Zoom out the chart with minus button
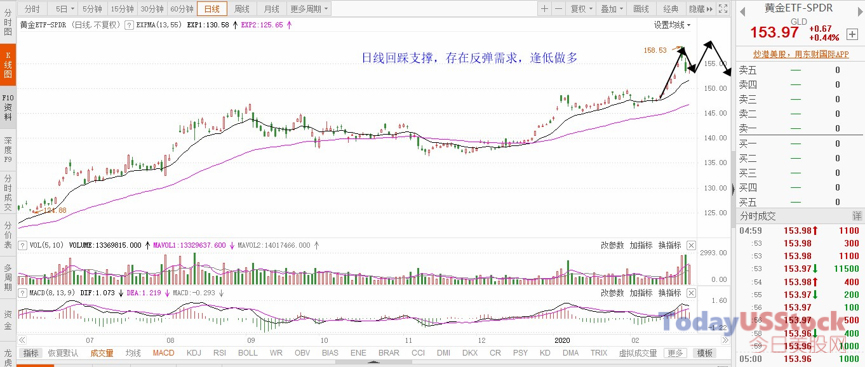This screenshot has width=865, height=367. coord(558,8)
